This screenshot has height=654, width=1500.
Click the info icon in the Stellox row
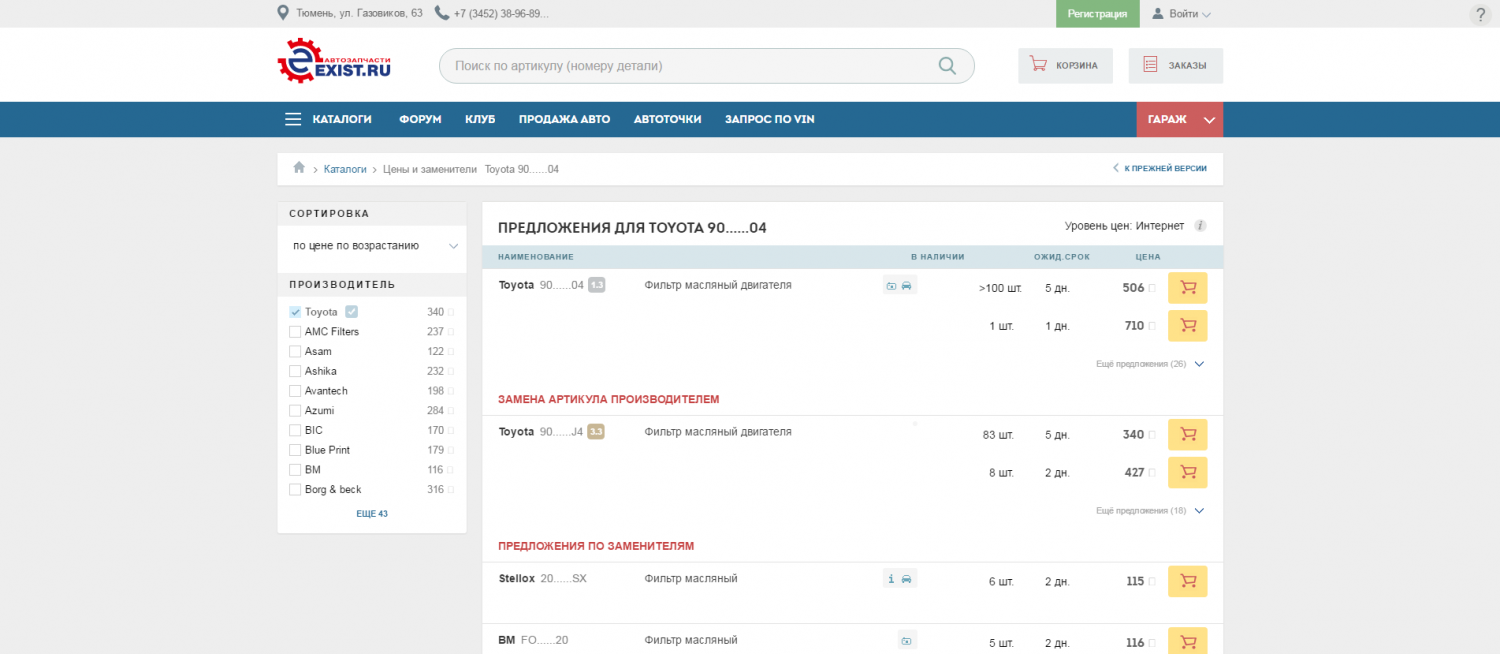[x=890, y=579]
